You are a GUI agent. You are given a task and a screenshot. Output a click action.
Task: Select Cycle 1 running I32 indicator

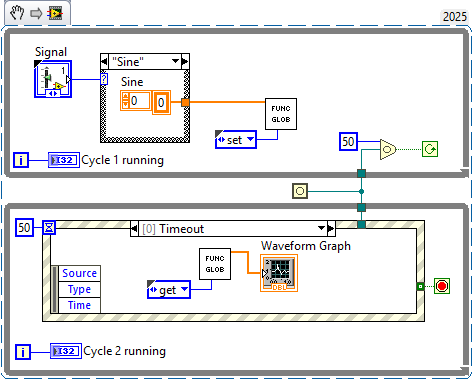[64, 160]
